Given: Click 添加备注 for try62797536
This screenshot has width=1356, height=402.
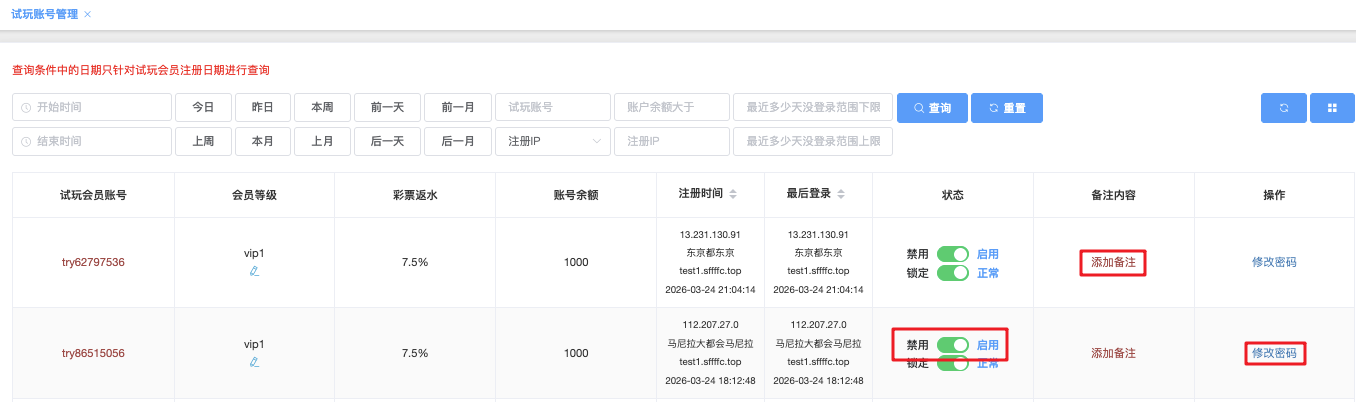Looking at the screenshot, I should (1113, 263).
